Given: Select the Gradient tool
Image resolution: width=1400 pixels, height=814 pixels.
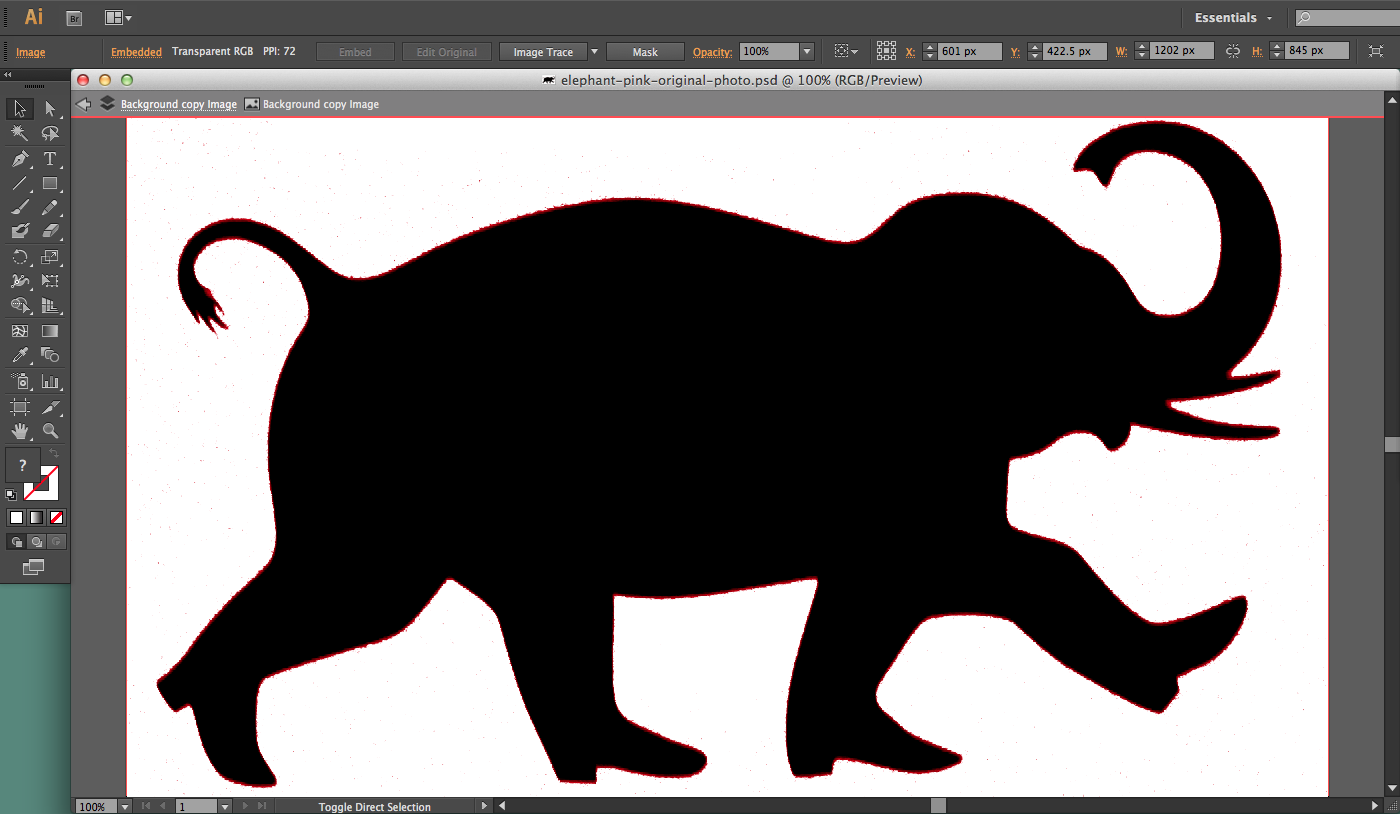Looking at the screenshot, I should coord(50,331).
